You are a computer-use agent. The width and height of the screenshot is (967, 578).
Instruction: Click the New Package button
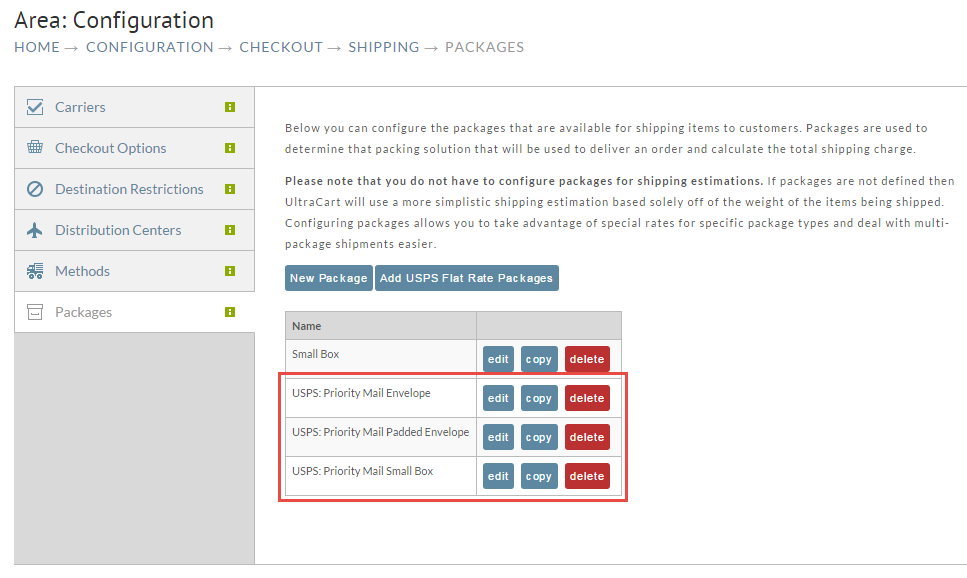[329, 278]
